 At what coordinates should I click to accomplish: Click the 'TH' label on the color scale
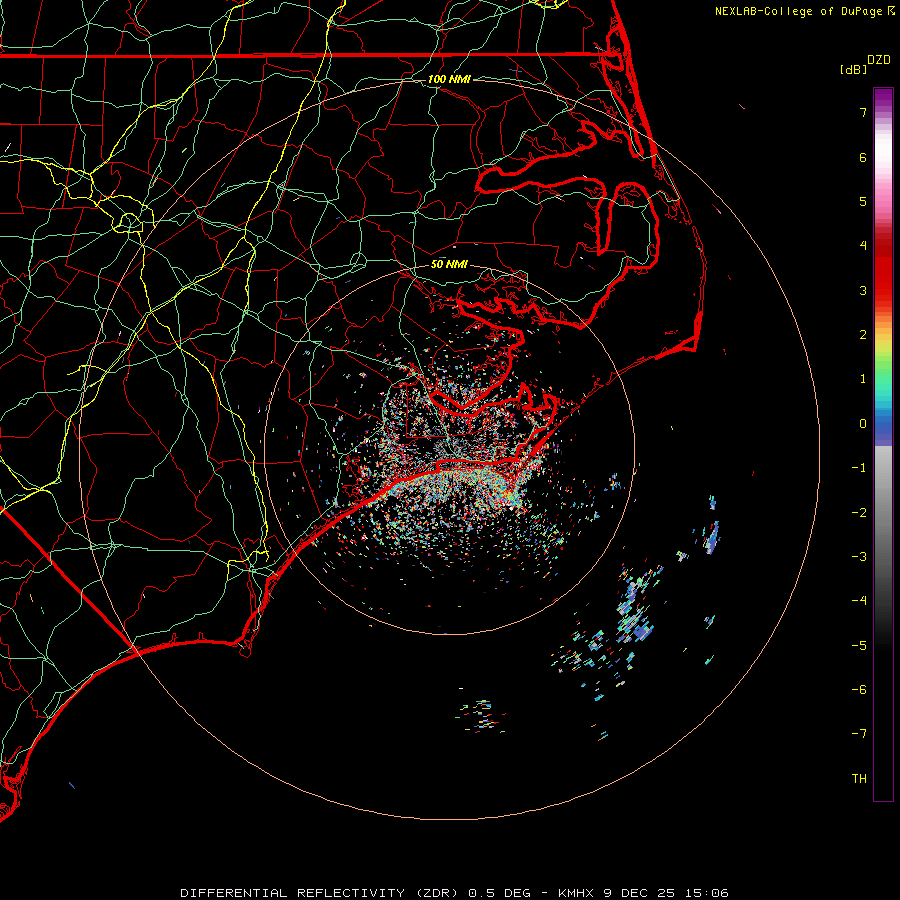[x=859, y=779]
